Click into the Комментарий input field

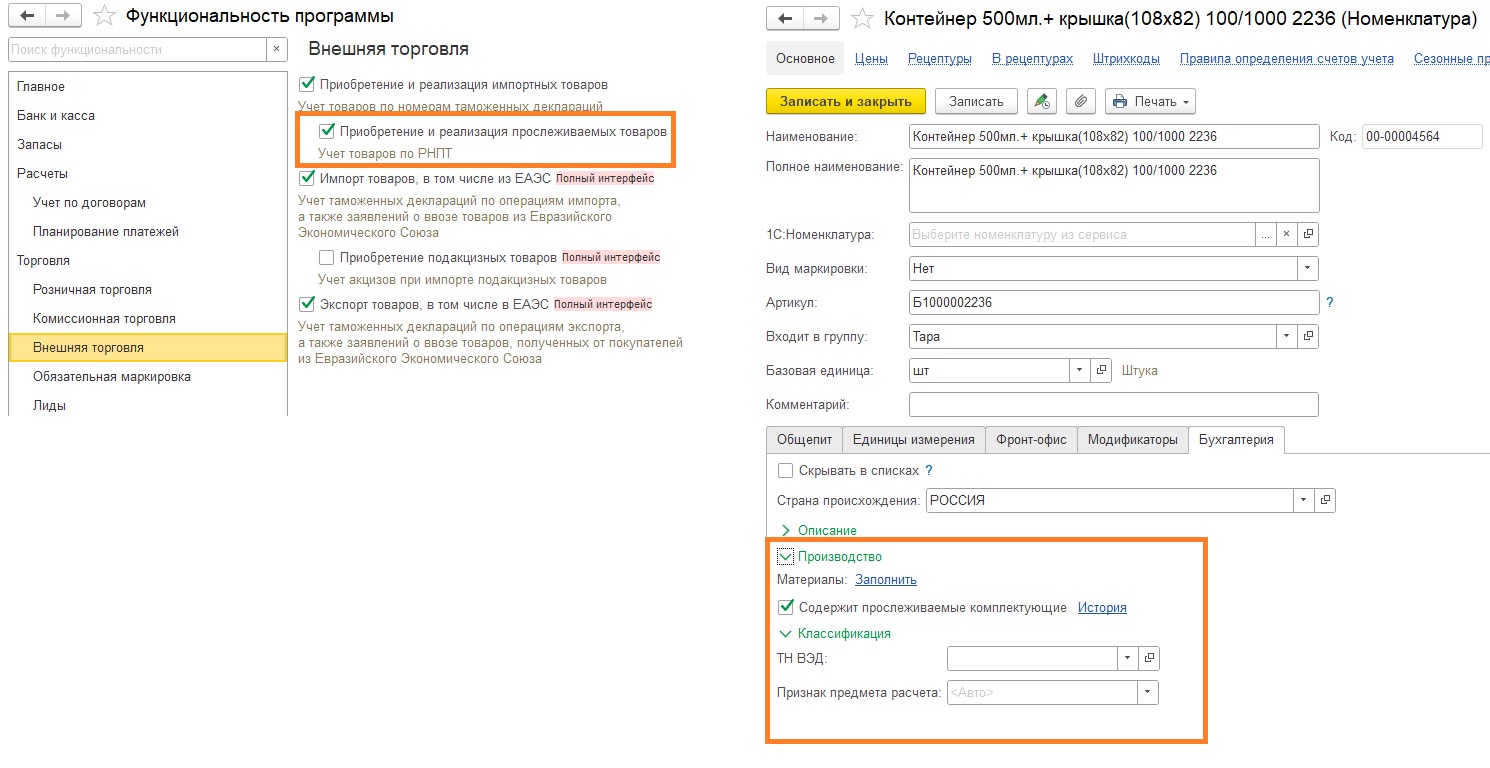click(x=1113, y=404)
